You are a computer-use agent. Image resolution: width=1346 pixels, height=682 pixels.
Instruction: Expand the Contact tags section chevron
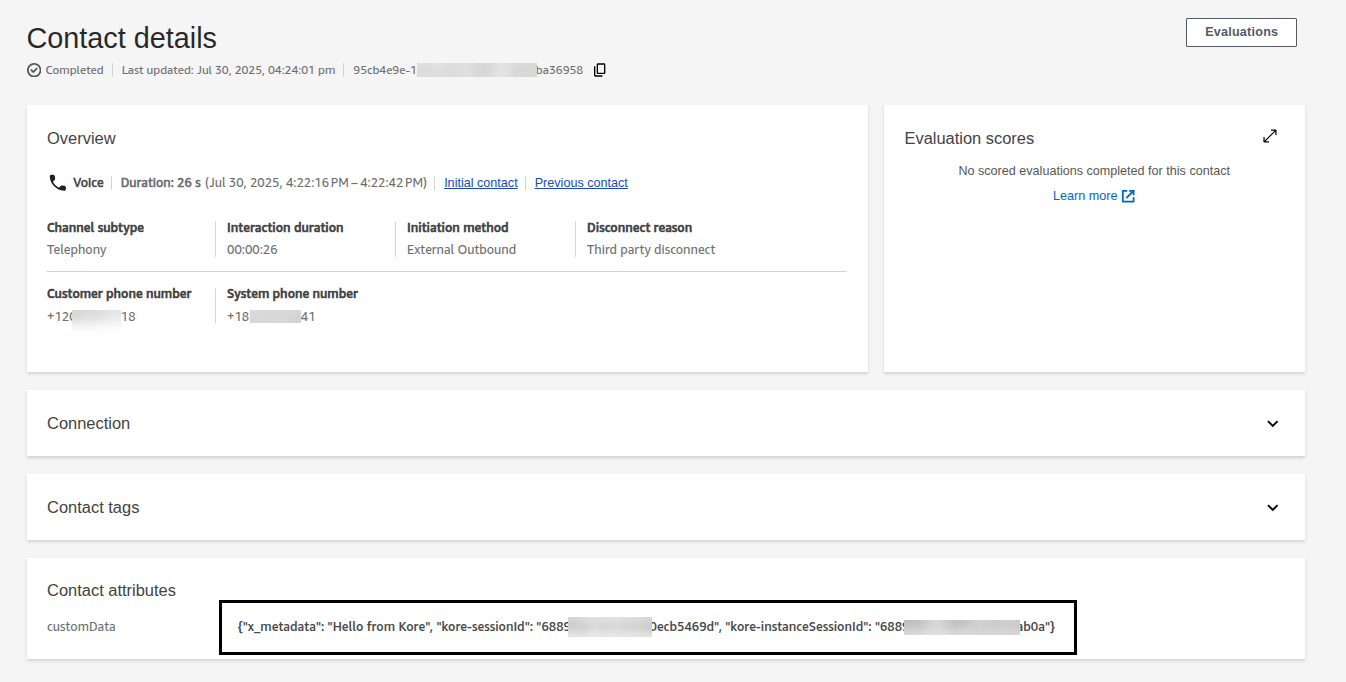[1272, 508]
